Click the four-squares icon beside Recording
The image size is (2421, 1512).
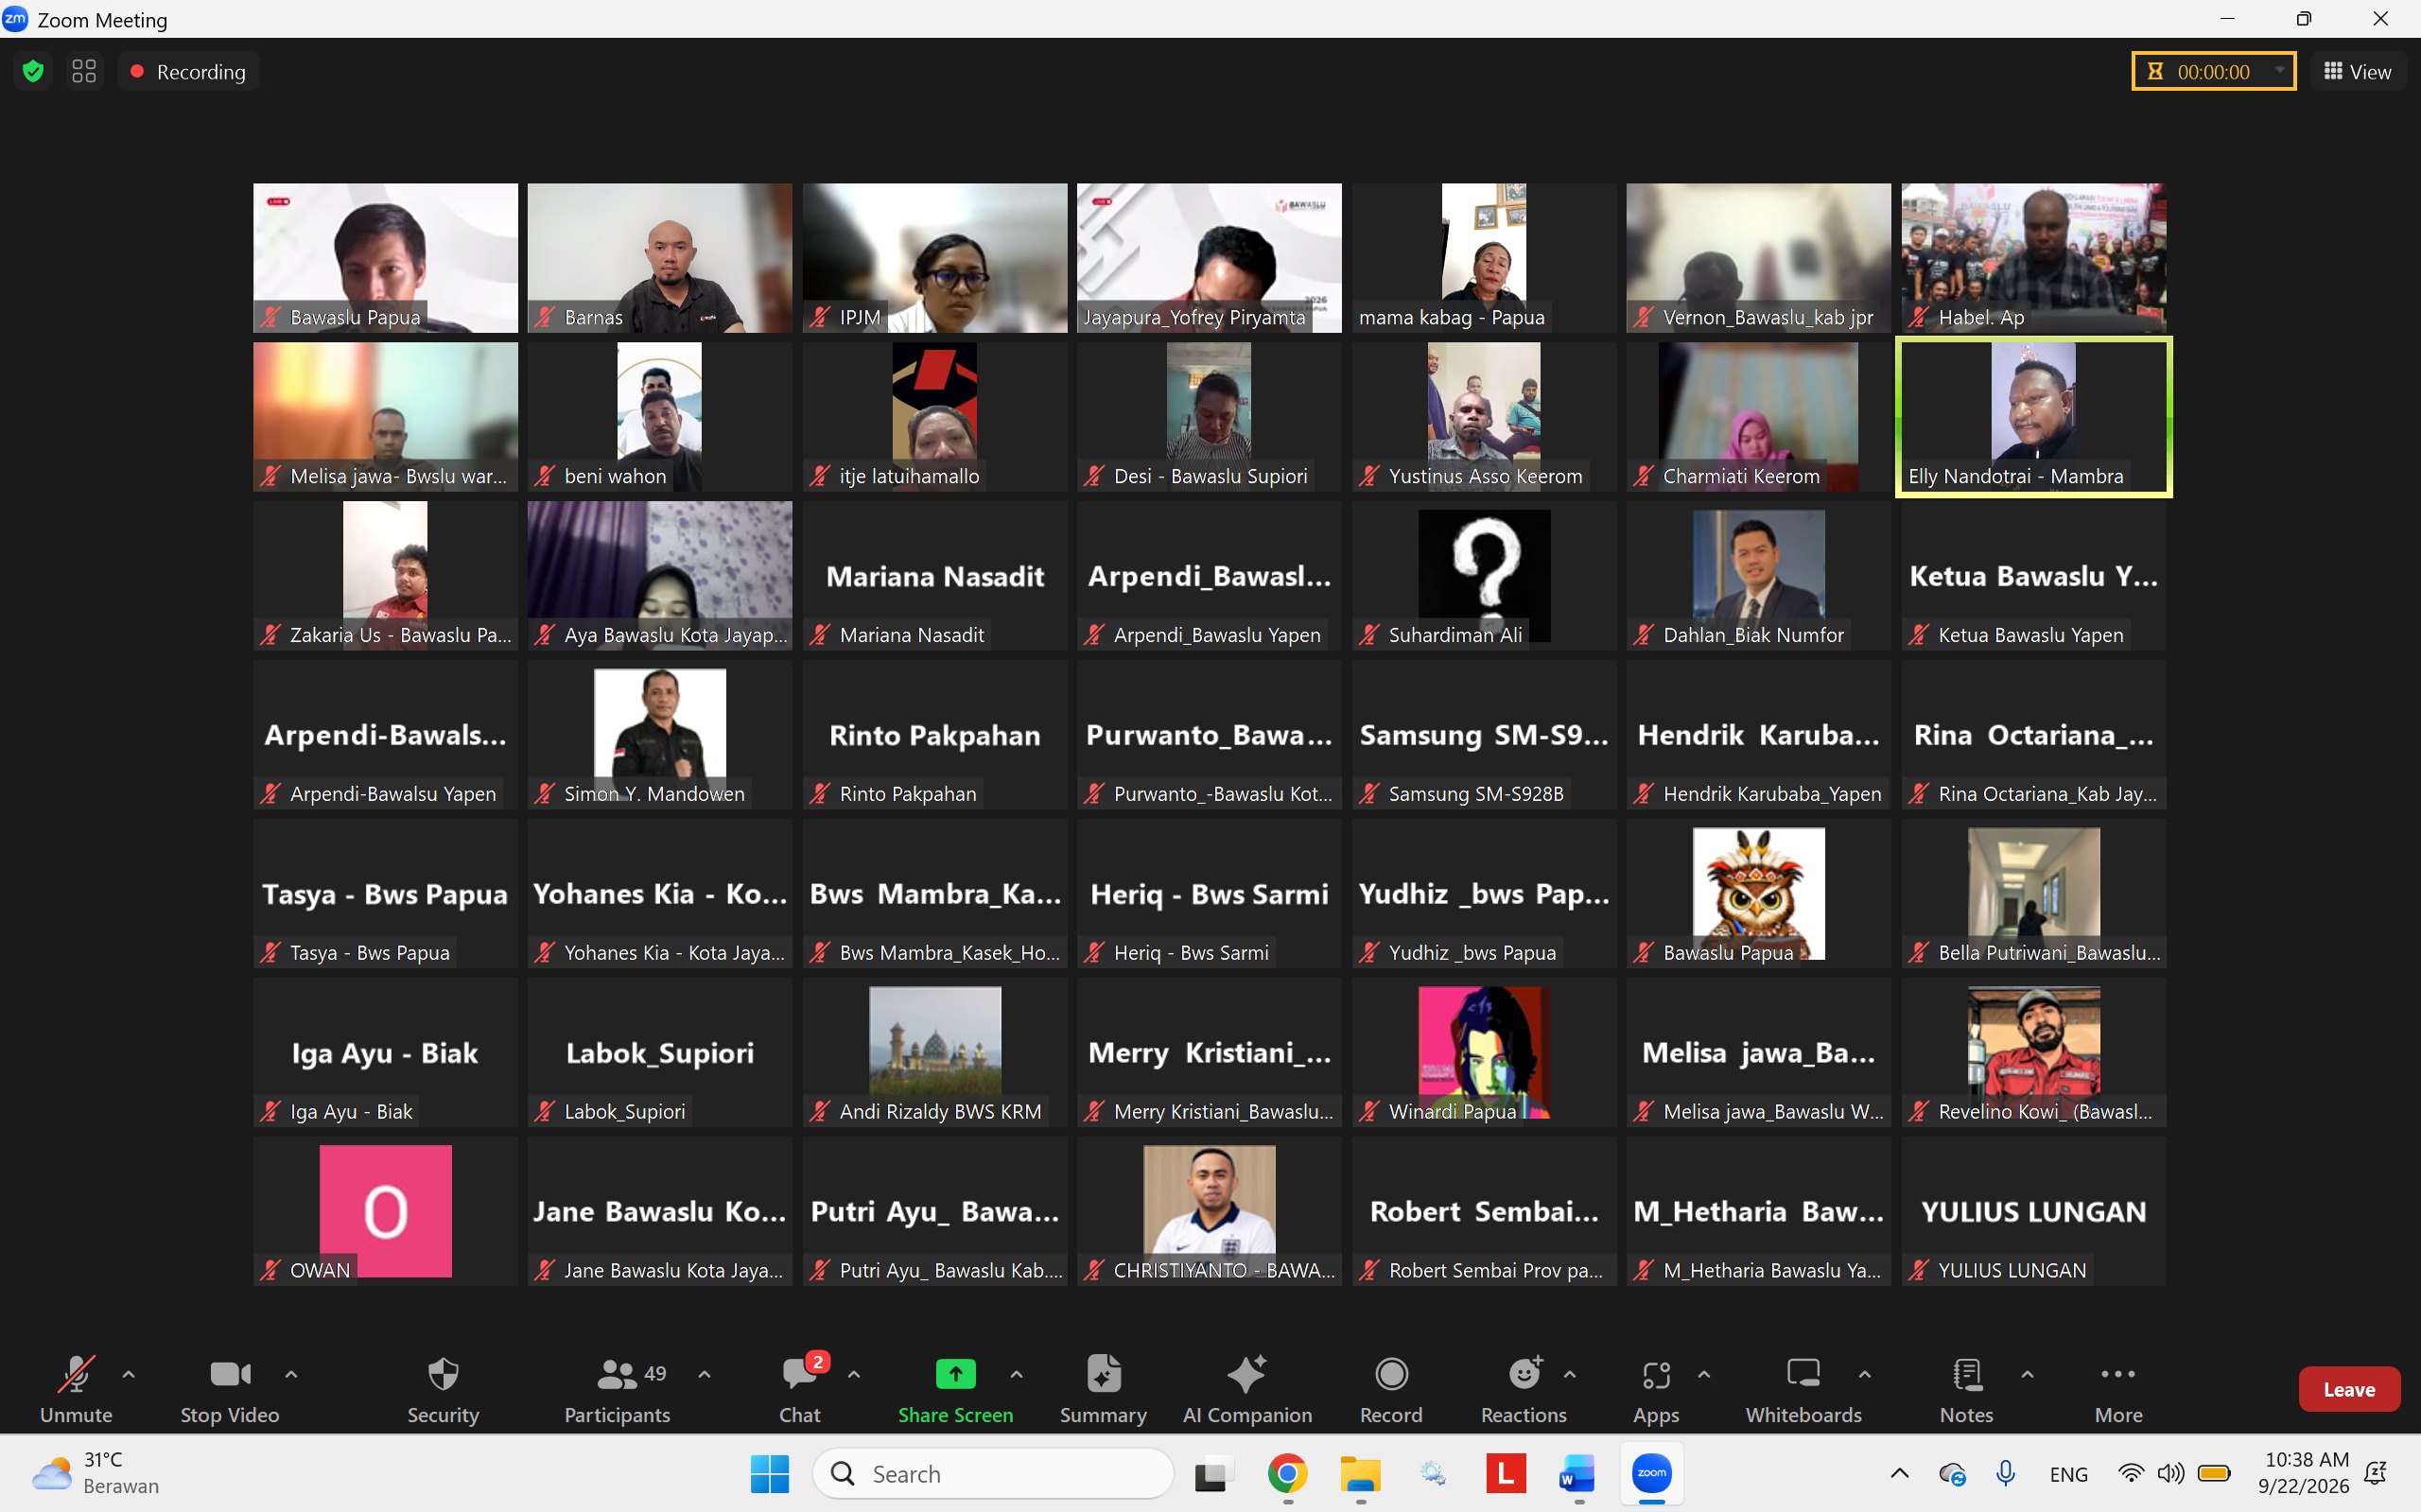(84, 72)
